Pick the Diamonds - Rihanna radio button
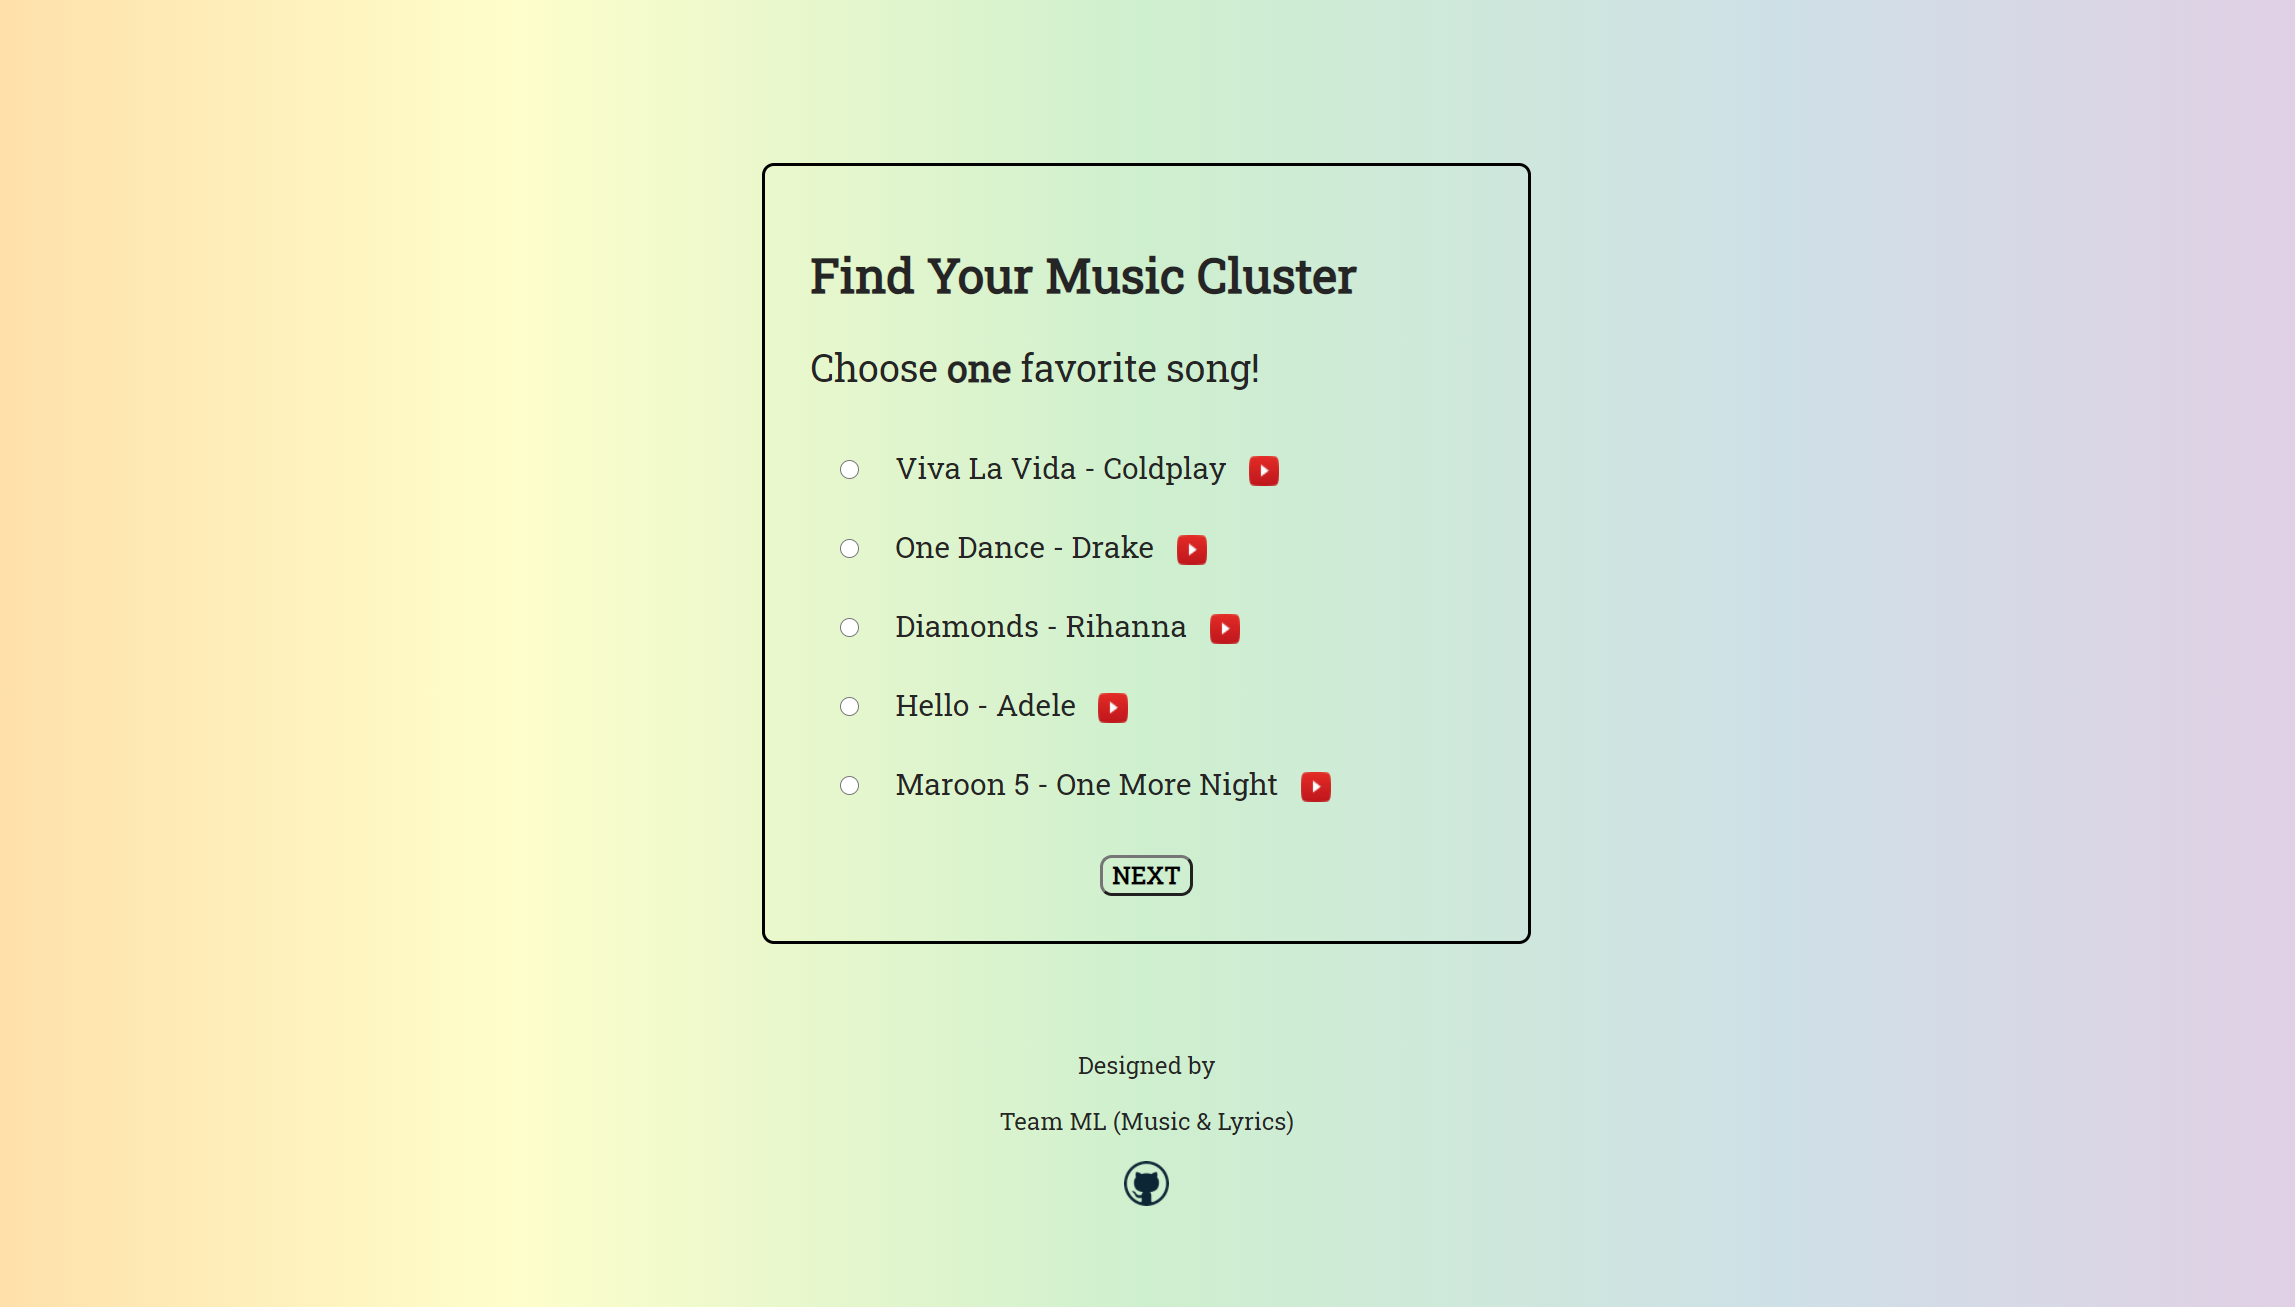2295x1307 pixels. coord(849,628)
